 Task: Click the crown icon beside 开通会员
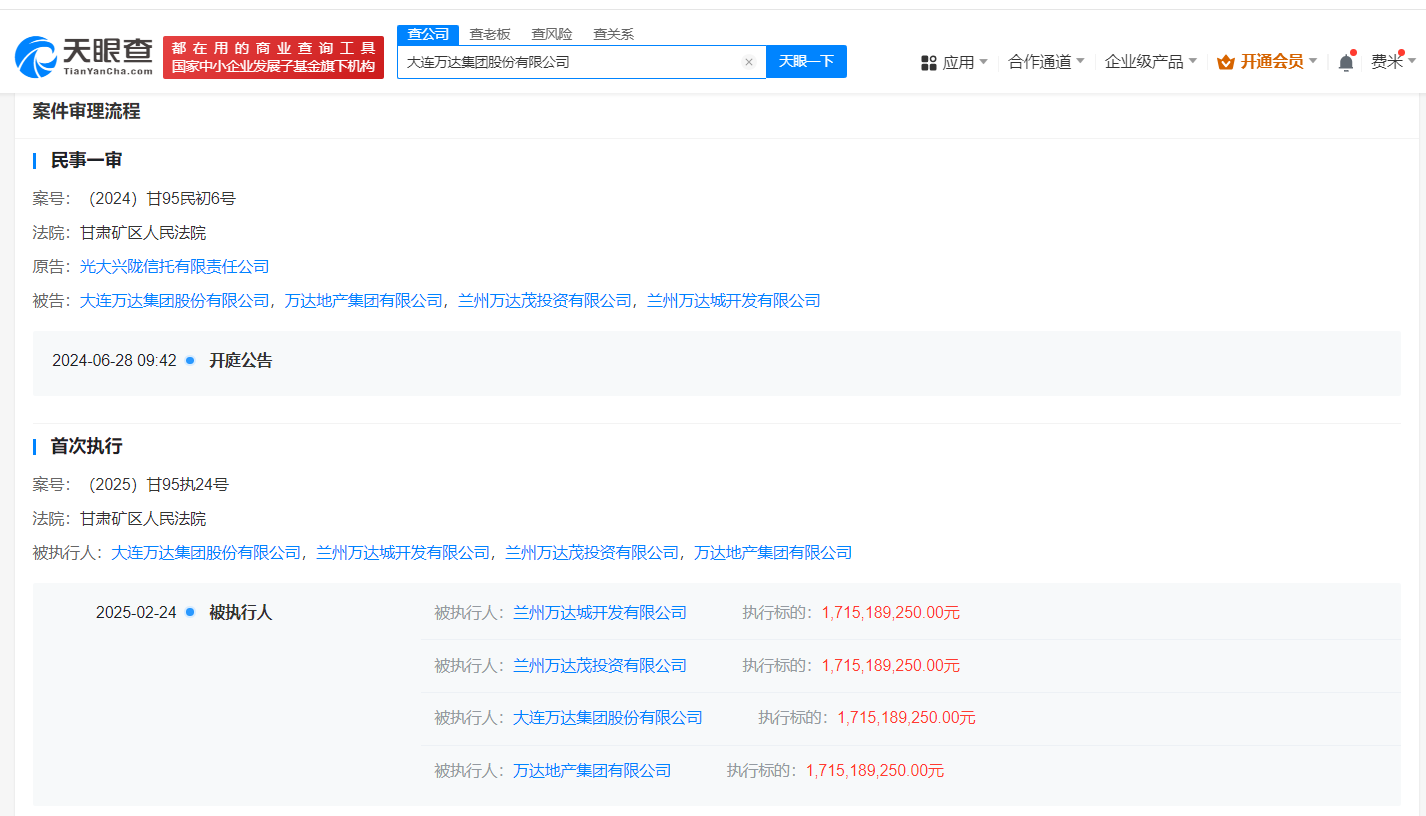pos(1226,62)
